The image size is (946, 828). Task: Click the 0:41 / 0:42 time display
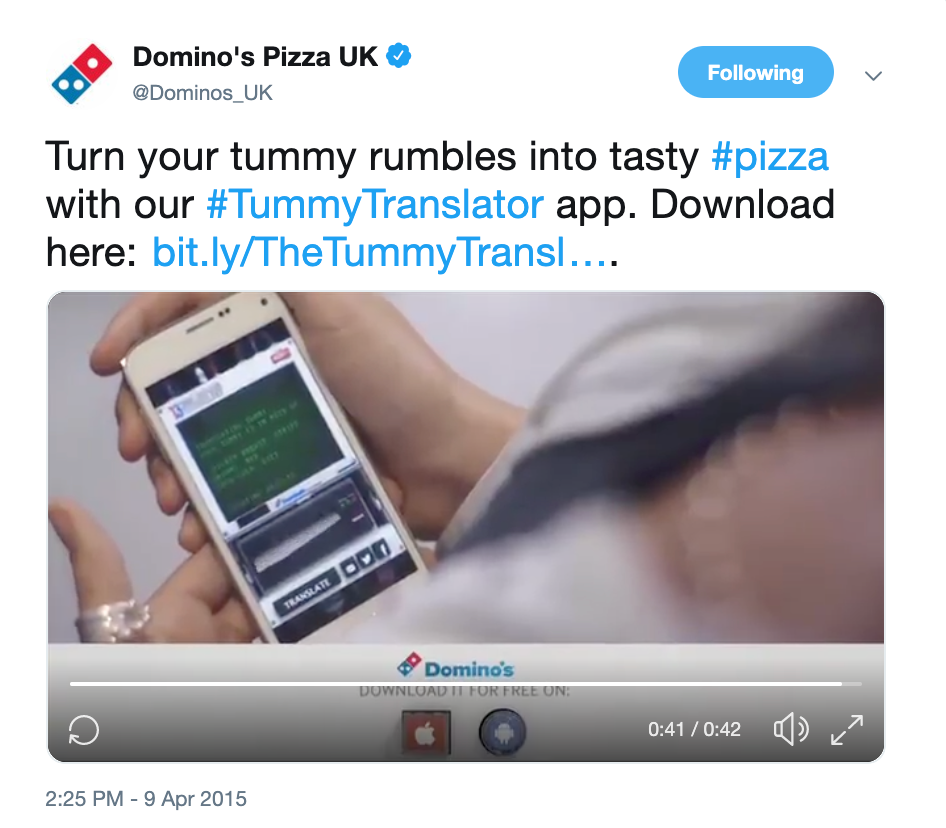coord(694,730)
